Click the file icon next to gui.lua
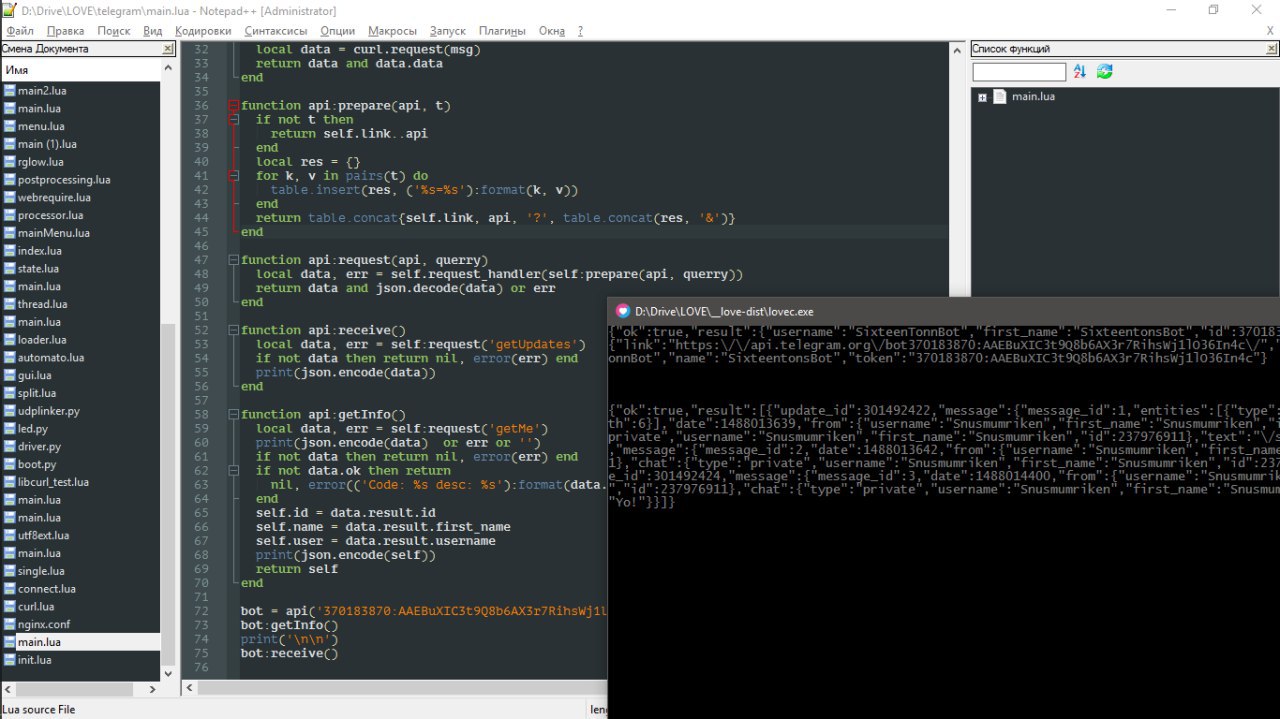The width and height of the screenshot is (1280, 719). 10,375
